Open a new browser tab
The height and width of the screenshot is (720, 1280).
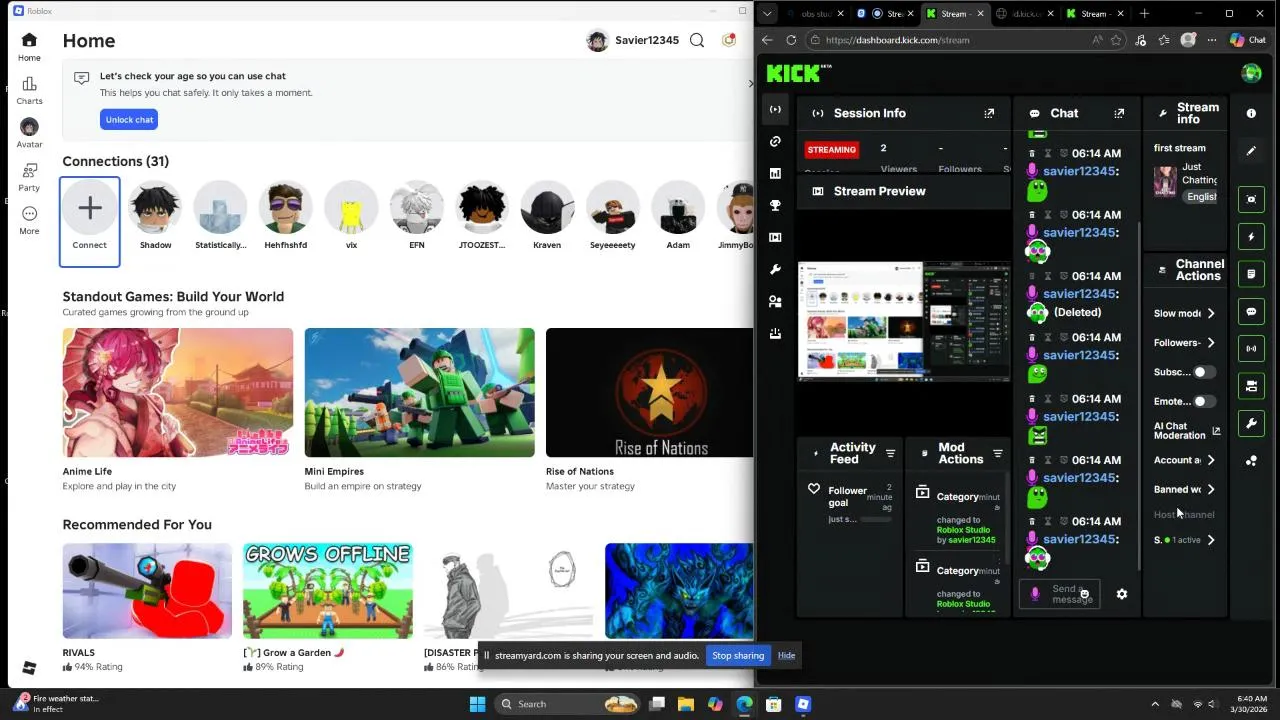click(1144, 14)
